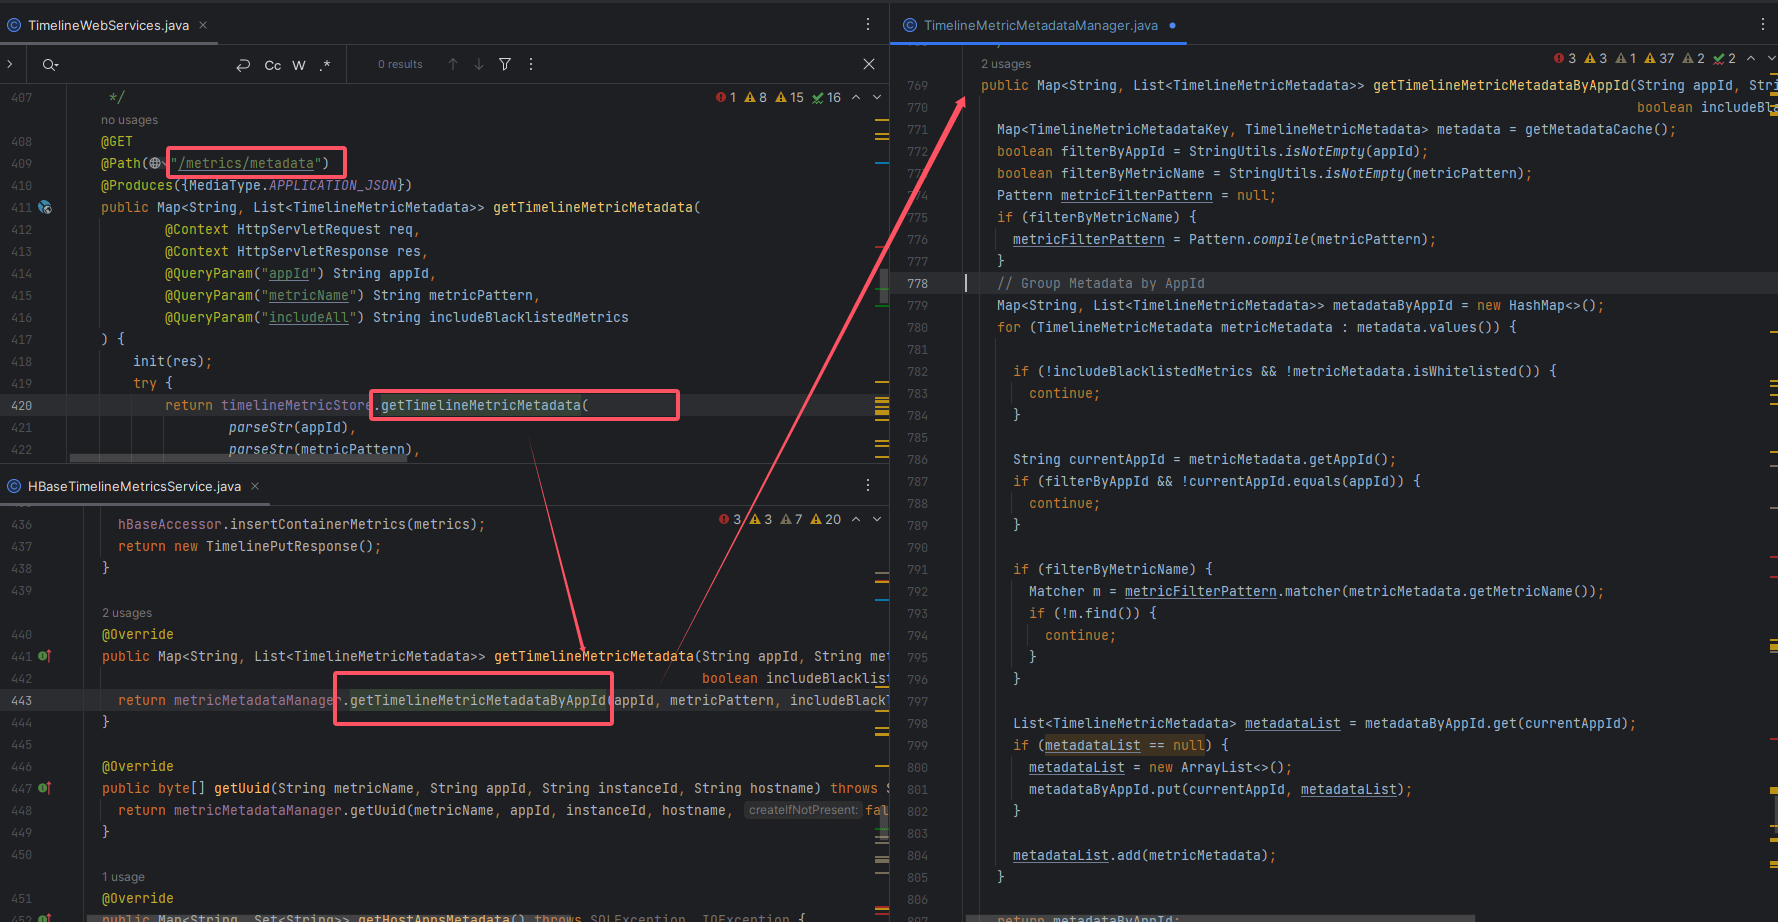This screenshot has height=922, width=1778.
Task: Switch to HBaseTimelineMetricsService.java tab
Action: coord(134,486)
